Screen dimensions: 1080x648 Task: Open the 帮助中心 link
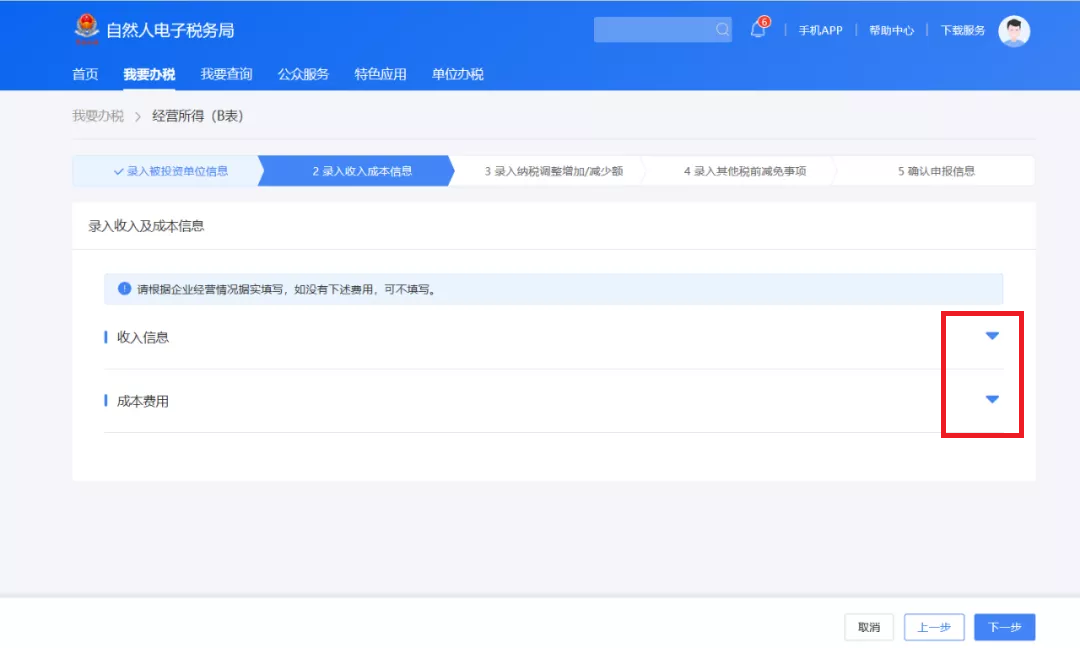891,31
